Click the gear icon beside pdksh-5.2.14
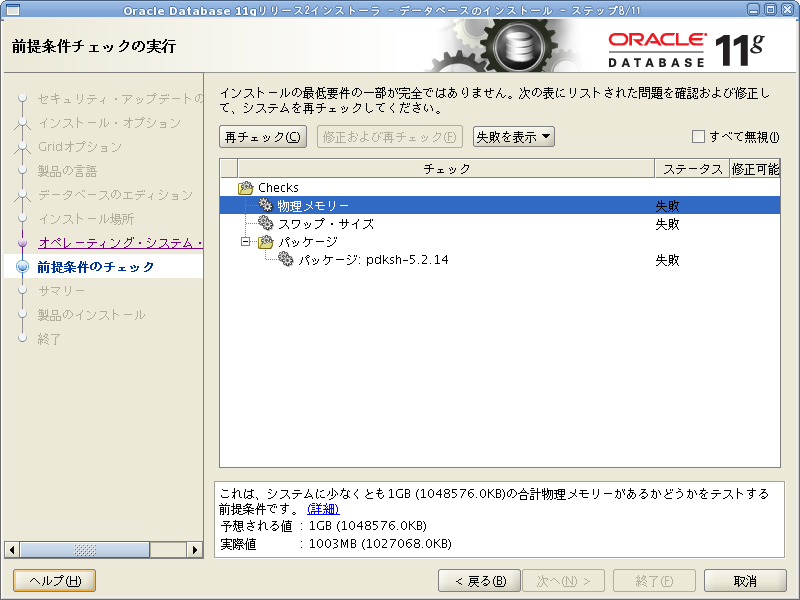This screenshot has width=800, height=600. click(286, 259)
